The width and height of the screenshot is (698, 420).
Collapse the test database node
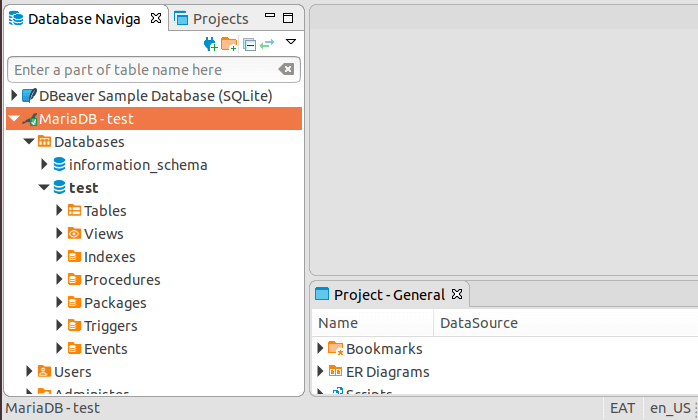[x=44, y=188]
